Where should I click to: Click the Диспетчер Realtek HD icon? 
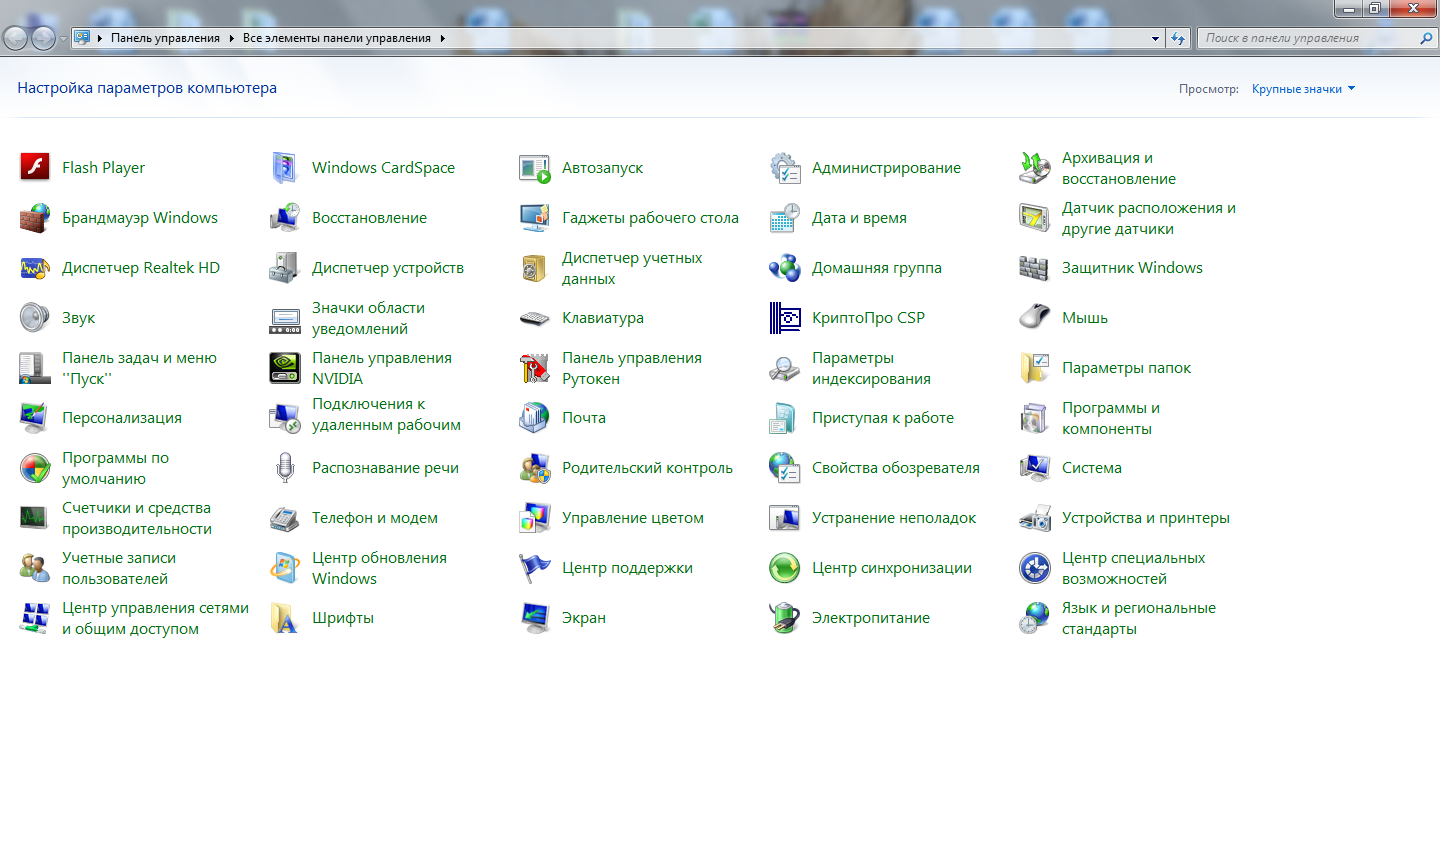click(x=35, y=267)
